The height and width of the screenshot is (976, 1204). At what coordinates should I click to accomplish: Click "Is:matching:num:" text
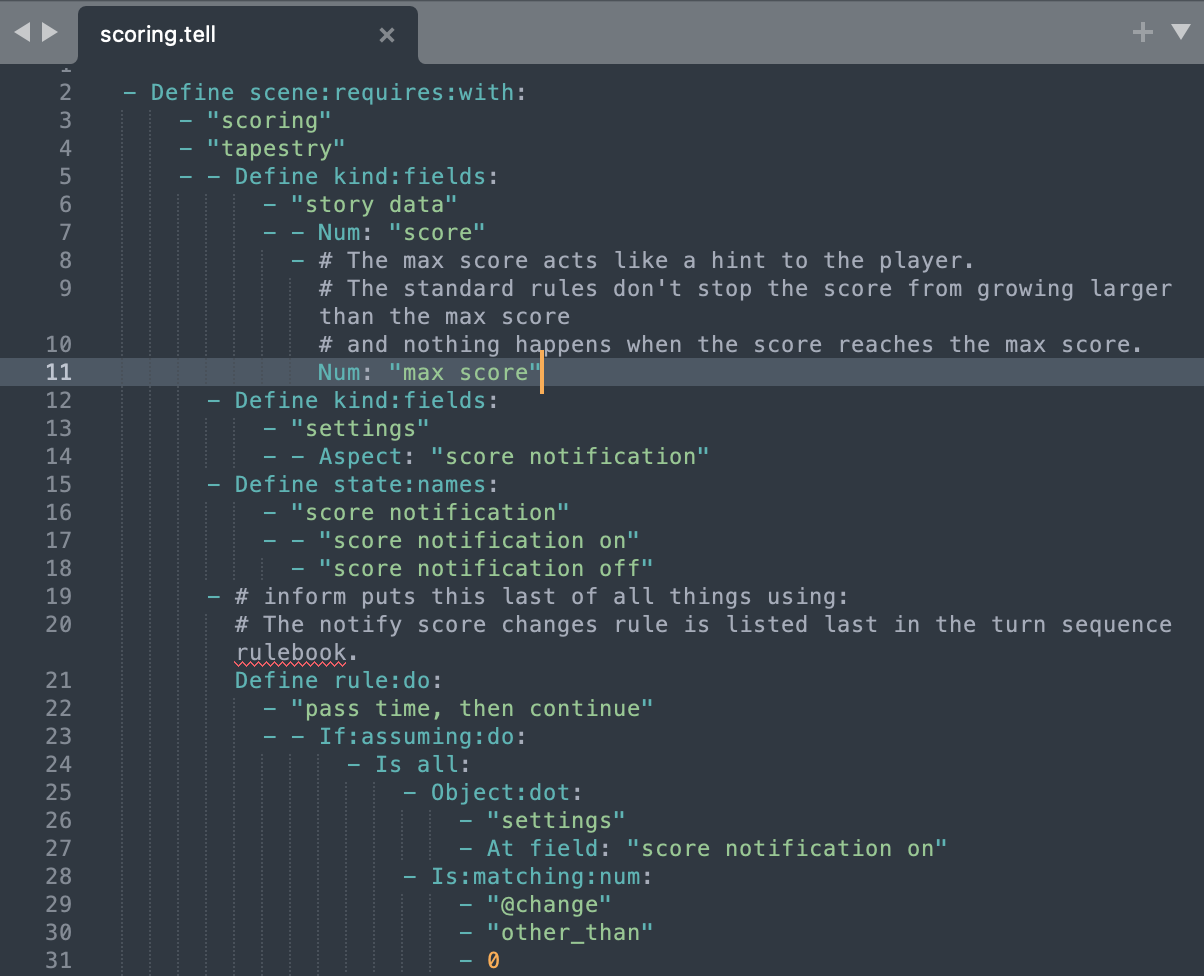pyautogui.click(x=542, y=876)
